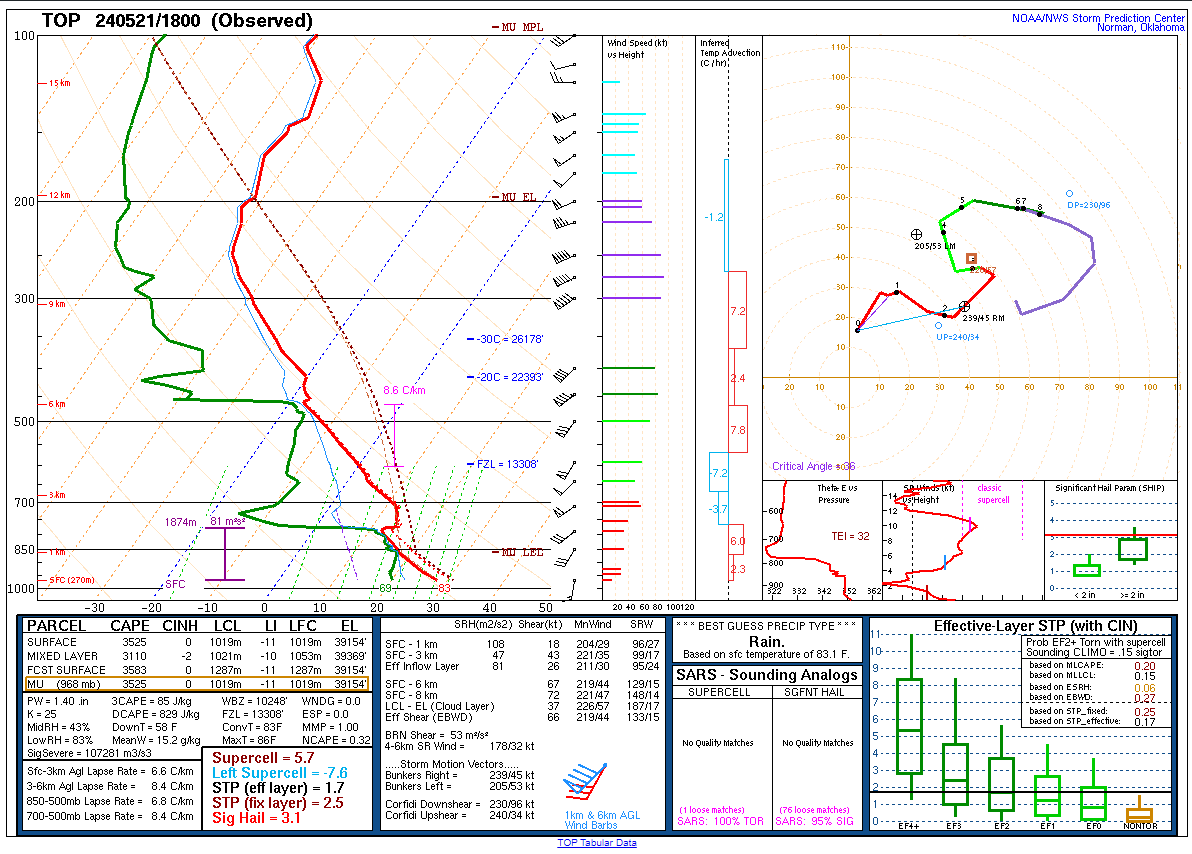Click the orange square marker on the hodograph
Screen dimensions: 1192x854
[x=971, y=258]
